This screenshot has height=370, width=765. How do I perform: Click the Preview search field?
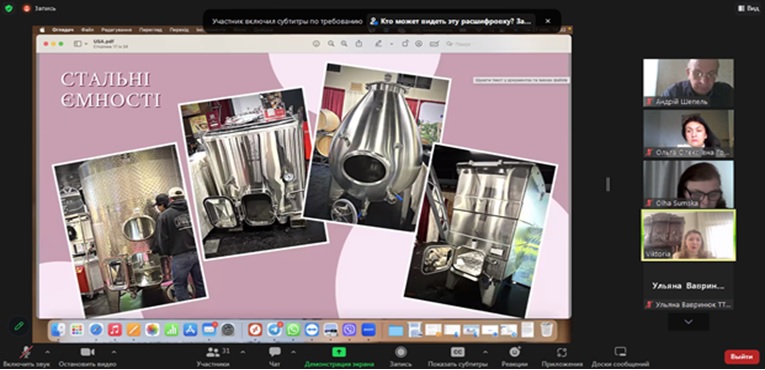[x=505, y=44]
